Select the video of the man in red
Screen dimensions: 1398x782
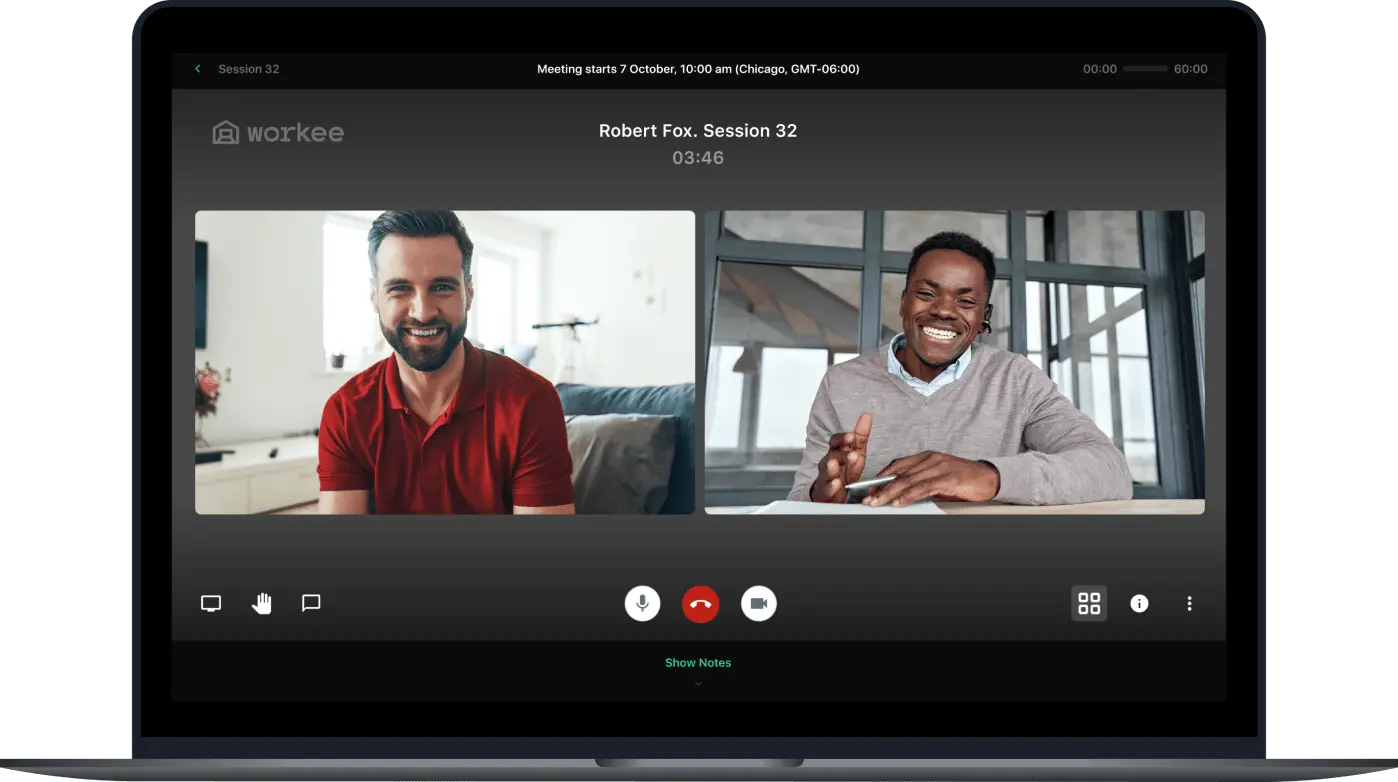pyautogui.click(x=444, y=362)
